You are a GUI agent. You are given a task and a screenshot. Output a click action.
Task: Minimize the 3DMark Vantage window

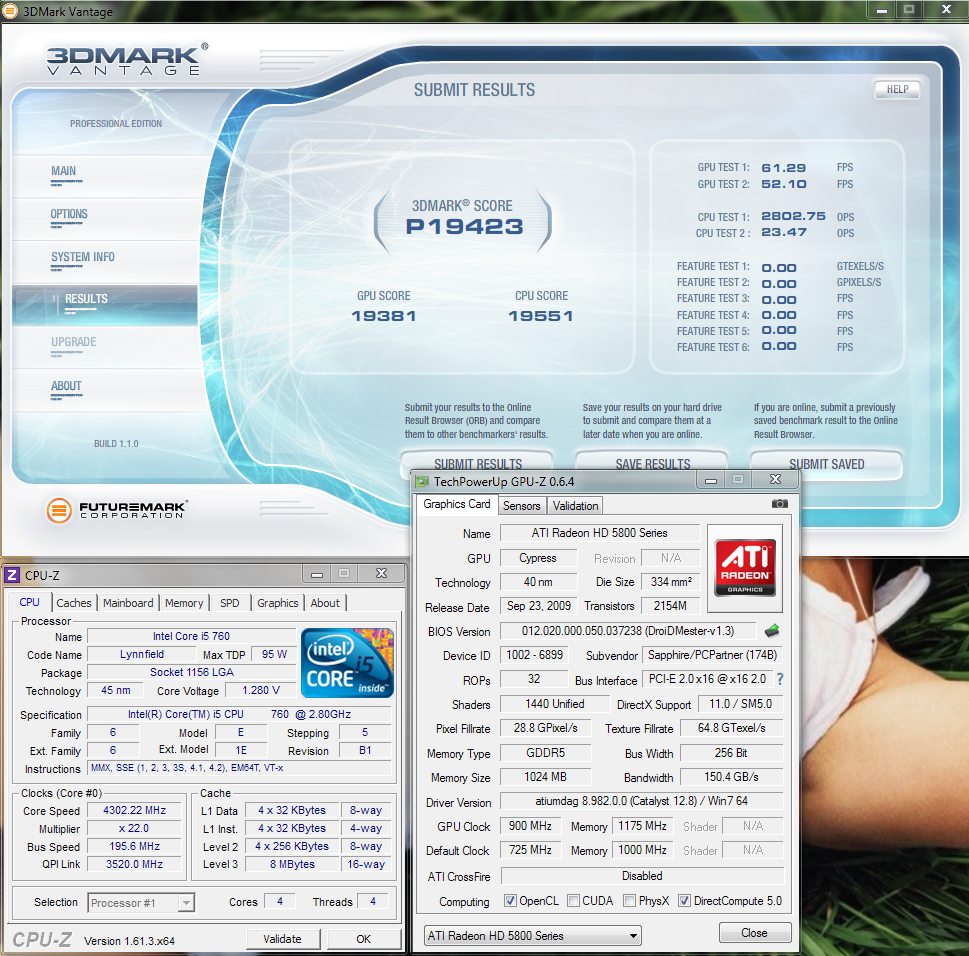click(882, 9)
